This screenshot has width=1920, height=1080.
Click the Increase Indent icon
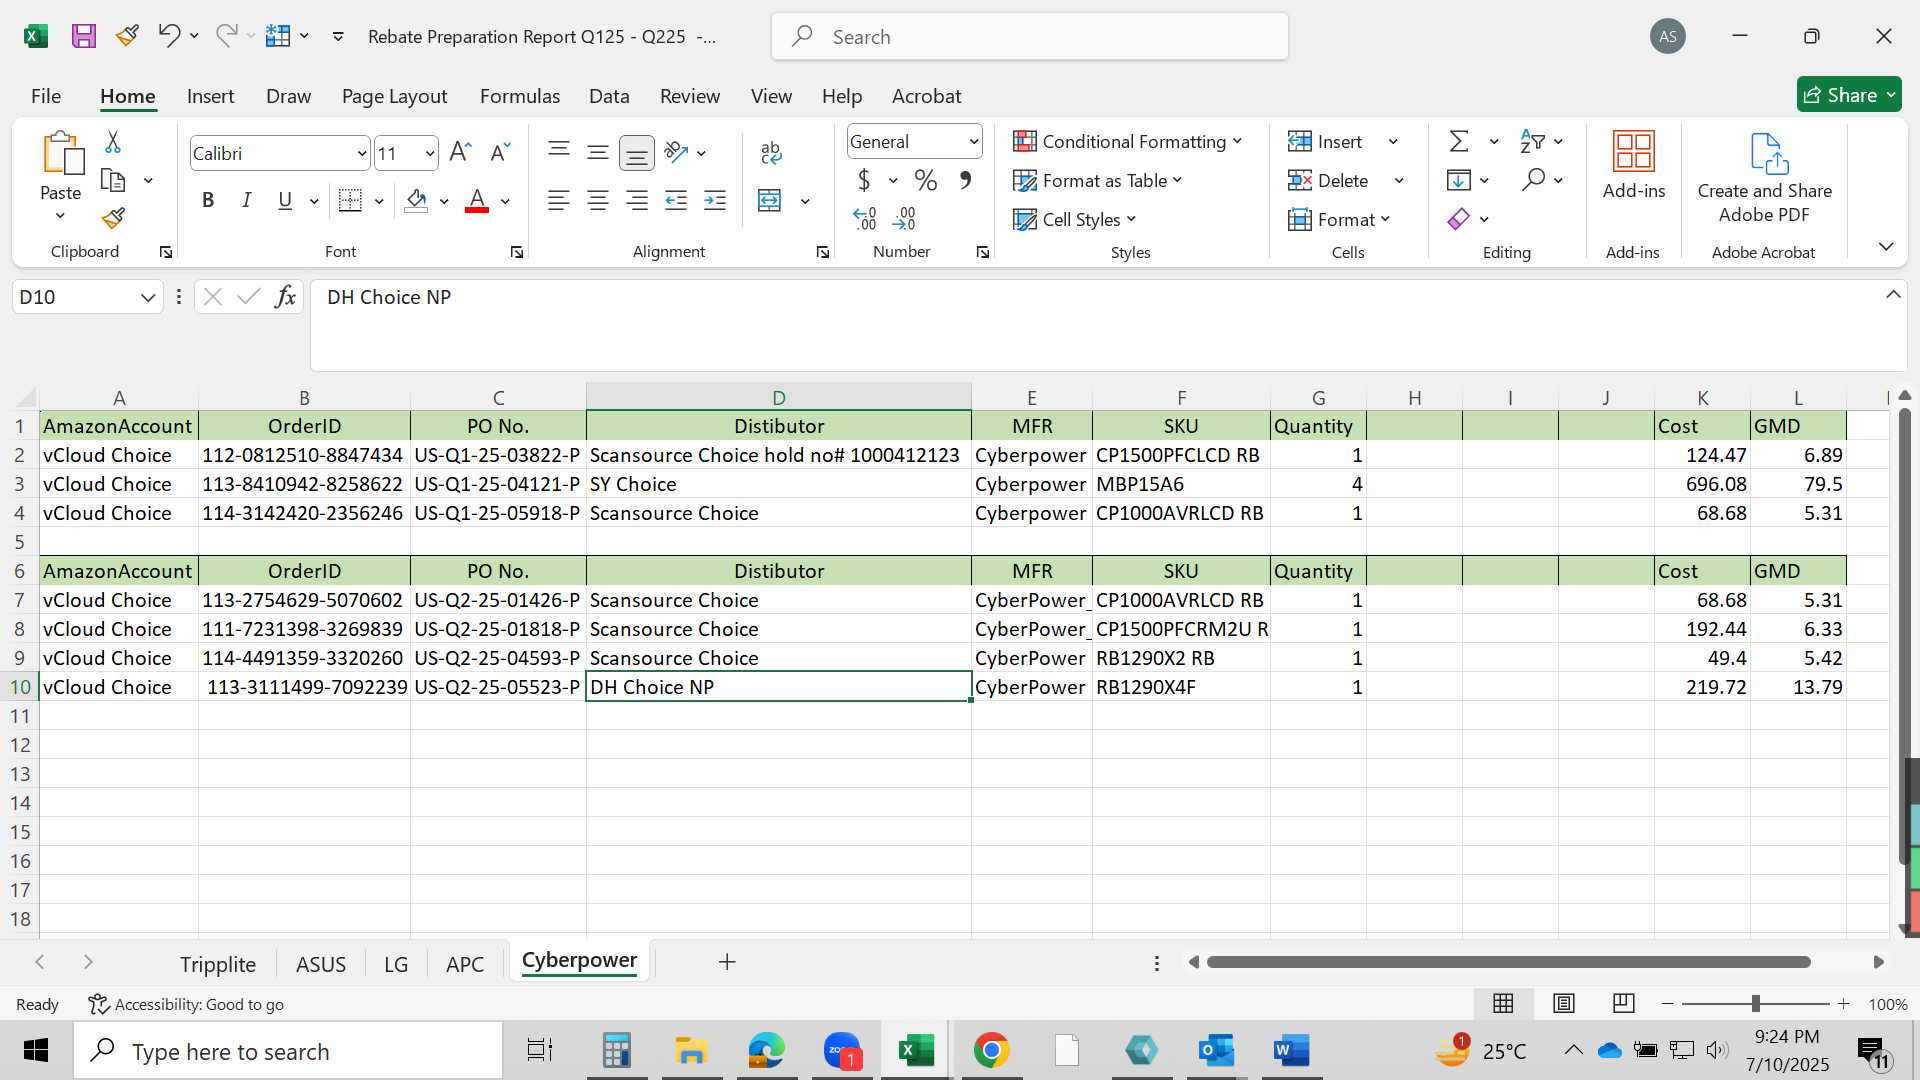pos(715,201)
